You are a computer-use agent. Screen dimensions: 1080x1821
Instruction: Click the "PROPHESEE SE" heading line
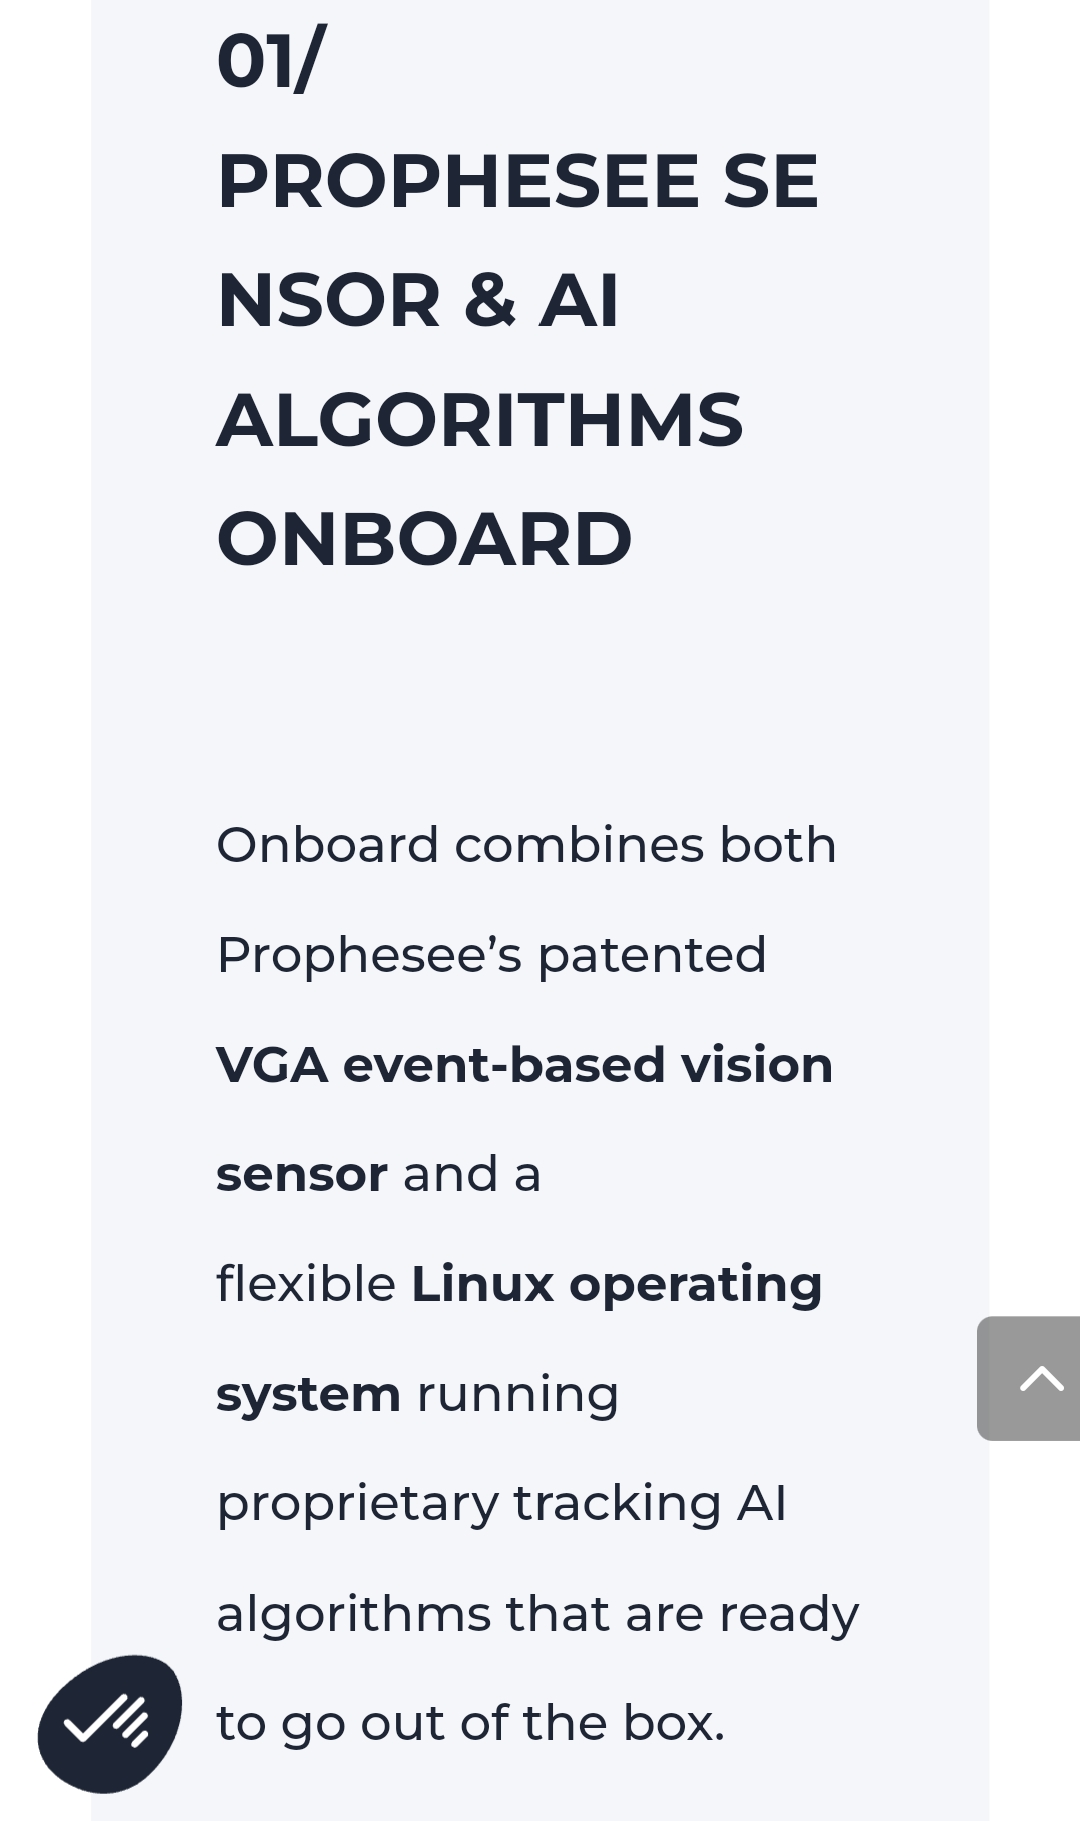click(518, 181)
